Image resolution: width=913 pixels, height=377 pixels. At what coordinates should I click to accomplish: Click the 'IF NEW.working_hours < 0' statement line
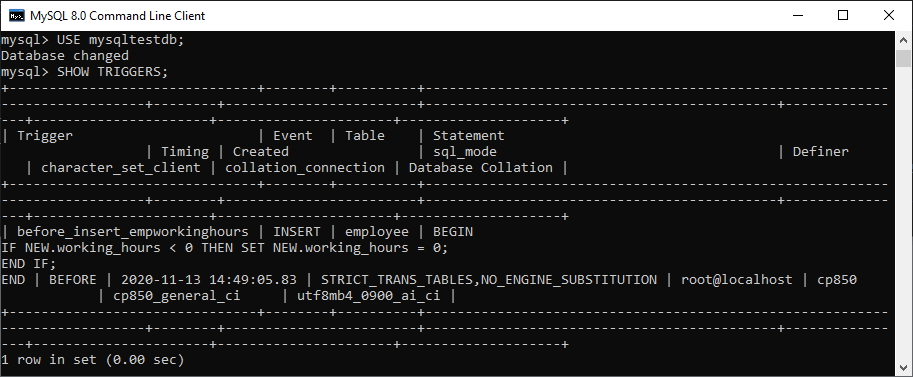coord(225,248)
